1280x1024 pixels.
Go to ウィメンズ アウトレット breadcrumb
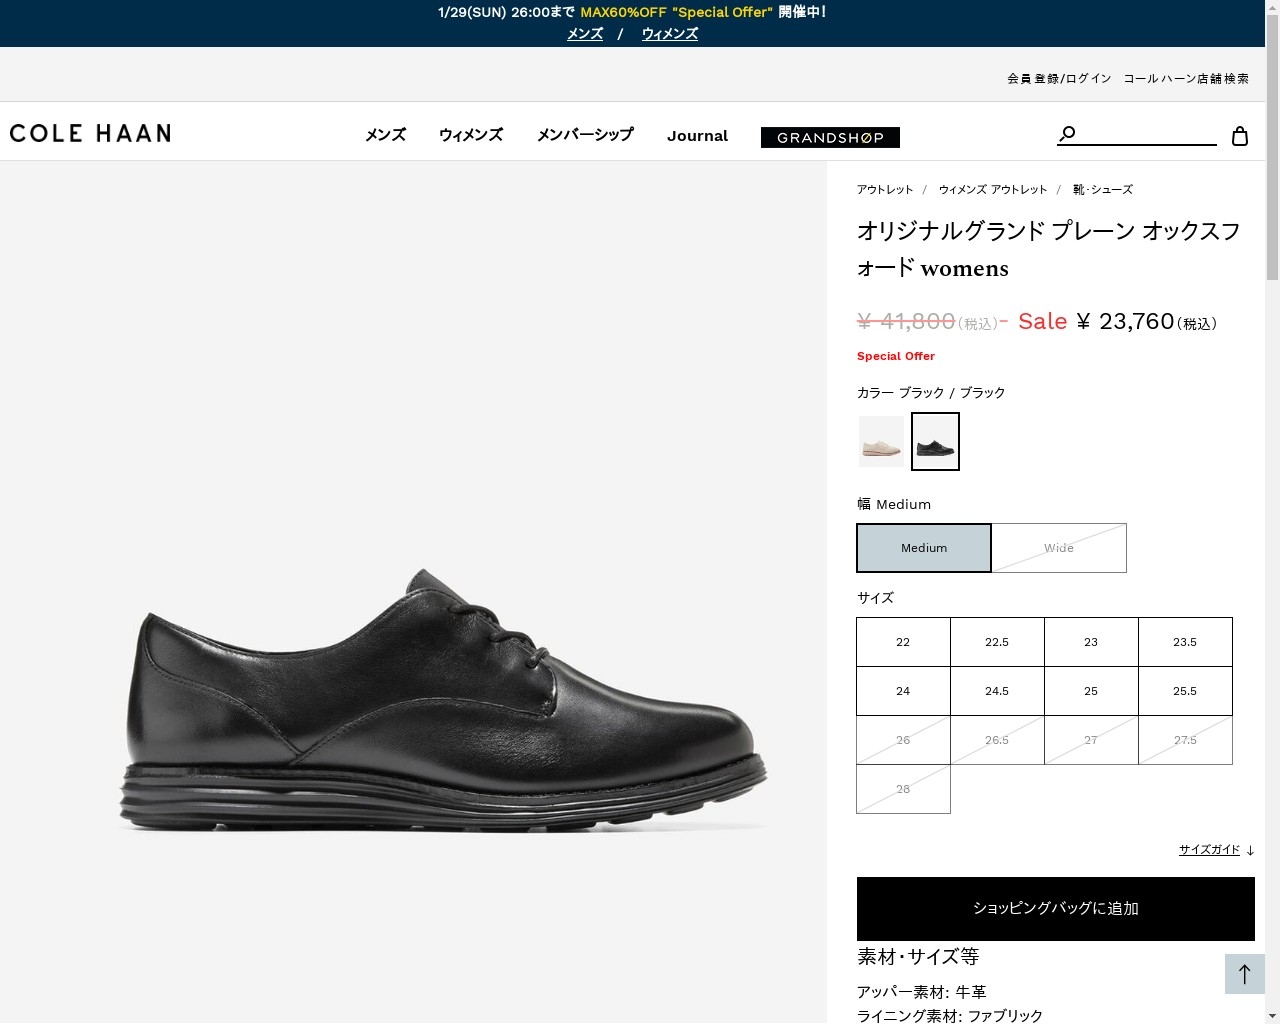point(993,189)
